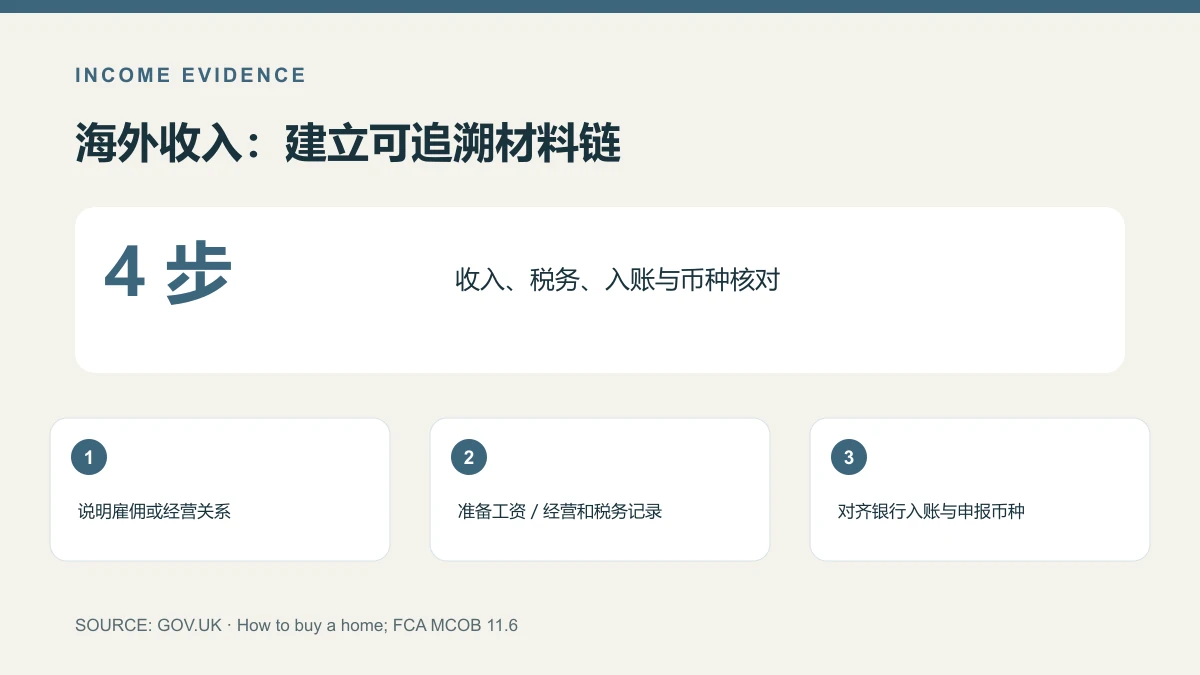The height and width of the screenshot is (675, 1200).
Task: Click the FCA MCOB 11.6 reference
Action: 461,625
